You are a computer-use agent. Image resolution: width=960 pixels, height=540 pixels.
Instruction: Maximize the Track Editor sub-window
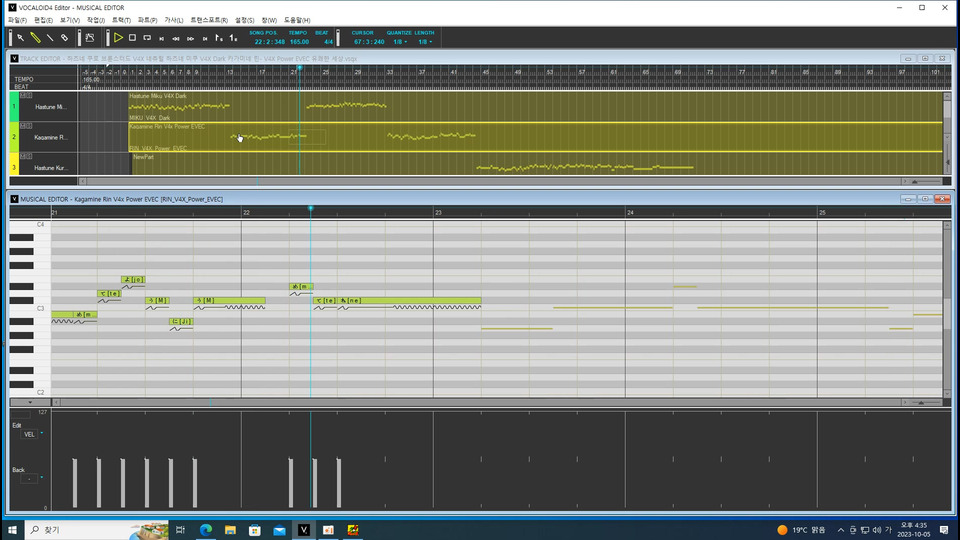(x=925, y=58)
